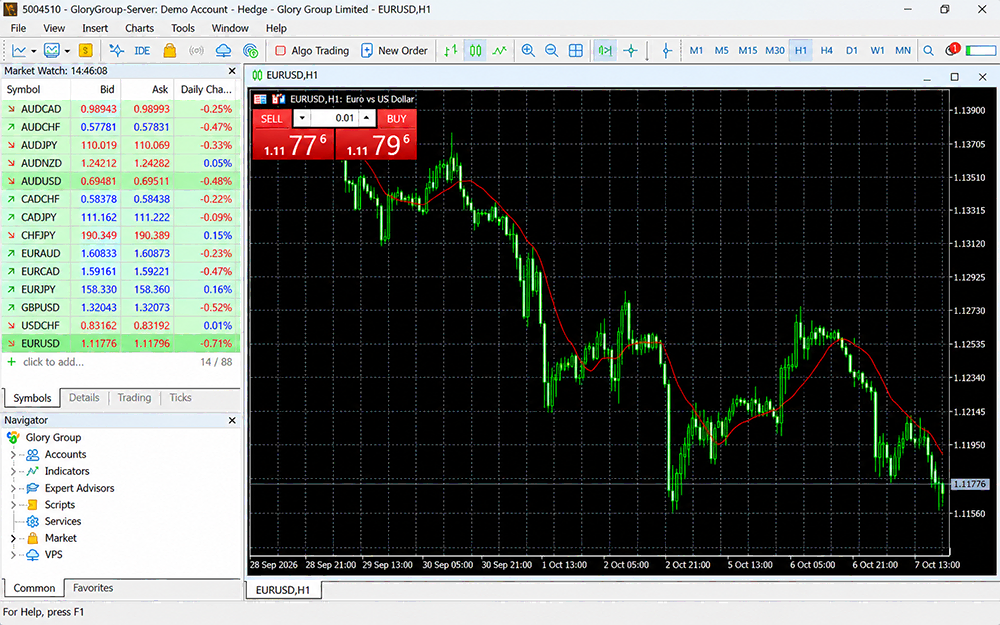The width and height of the screenshot is (1000, 625).
Task: Click the connection status bar indicator
Action: coord(981,50)
